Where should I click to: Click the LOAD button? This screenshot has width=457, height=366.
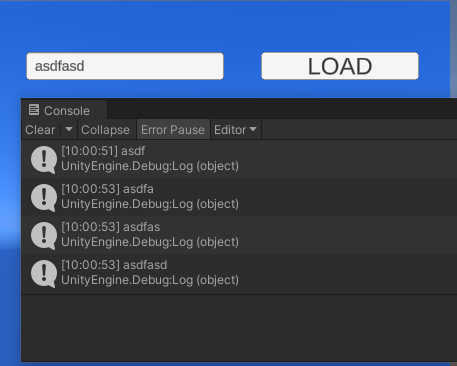point(340,66)
